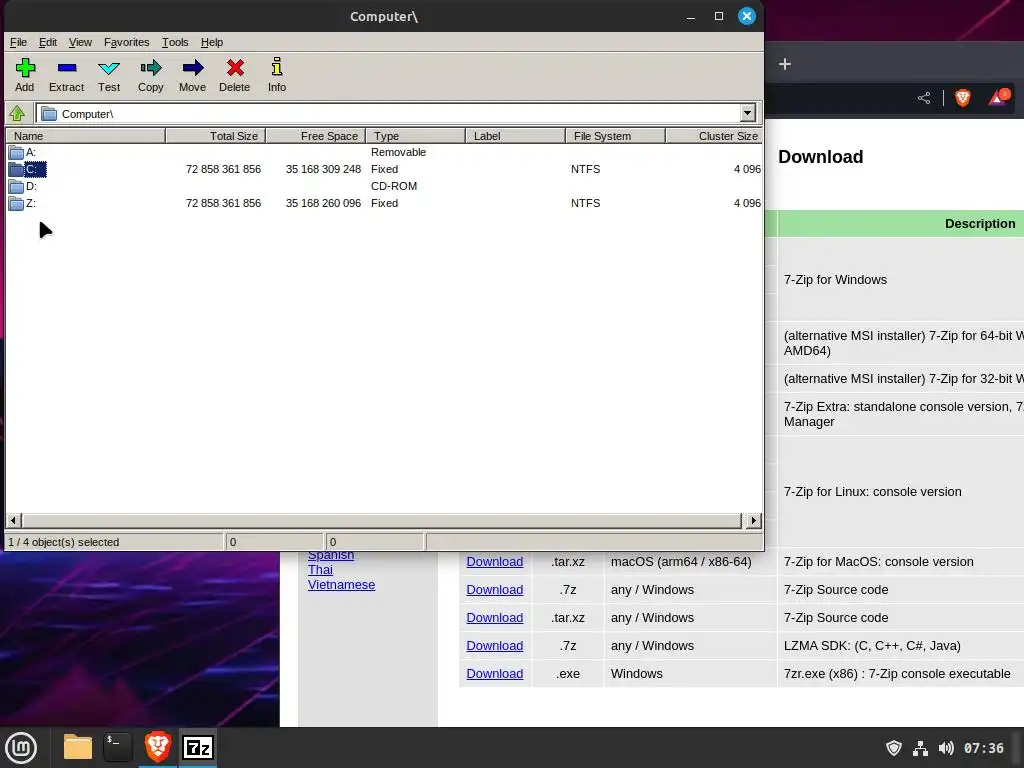The width and height of the screenshot is (1024, 768).
Task: Click the '7-Zip for Windows' description
Action: tap(835, 280)
